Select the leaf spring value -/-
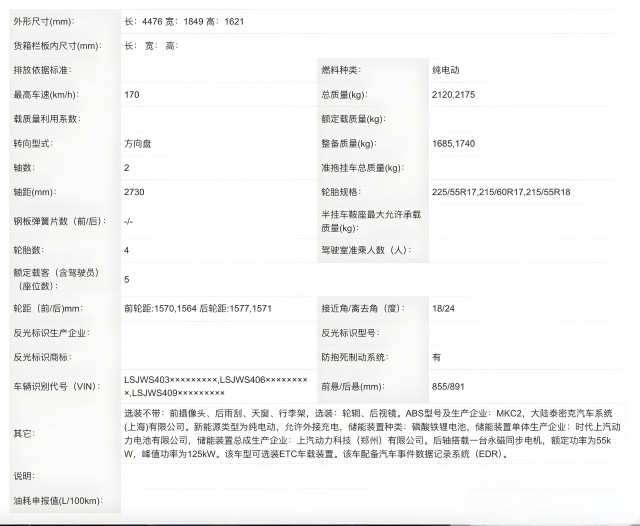Screen dimensions: 640x526 128,221
